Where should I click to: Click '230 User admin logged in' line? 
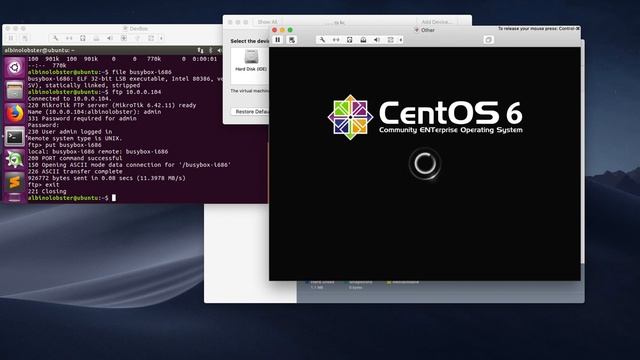[x=70, y=132]
